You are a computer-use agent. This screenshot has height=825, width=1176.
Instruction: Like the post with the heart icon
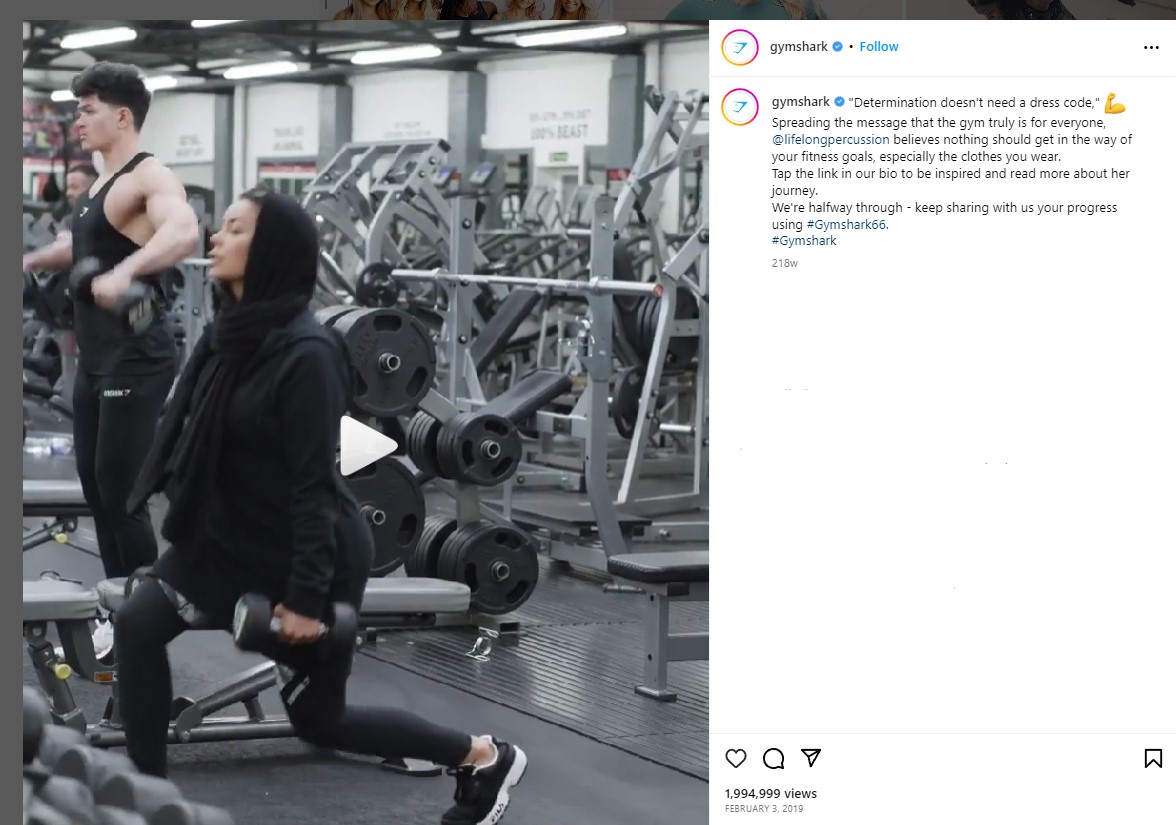pos(736,758)
